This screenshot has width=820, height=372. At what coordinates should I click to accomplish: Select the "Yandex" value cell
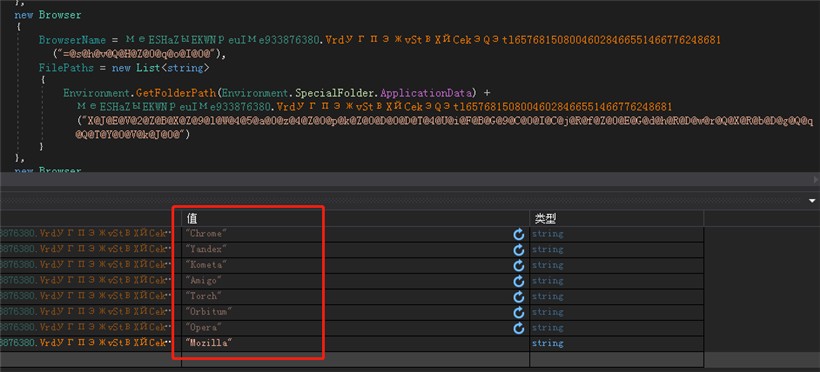[355, 250]
